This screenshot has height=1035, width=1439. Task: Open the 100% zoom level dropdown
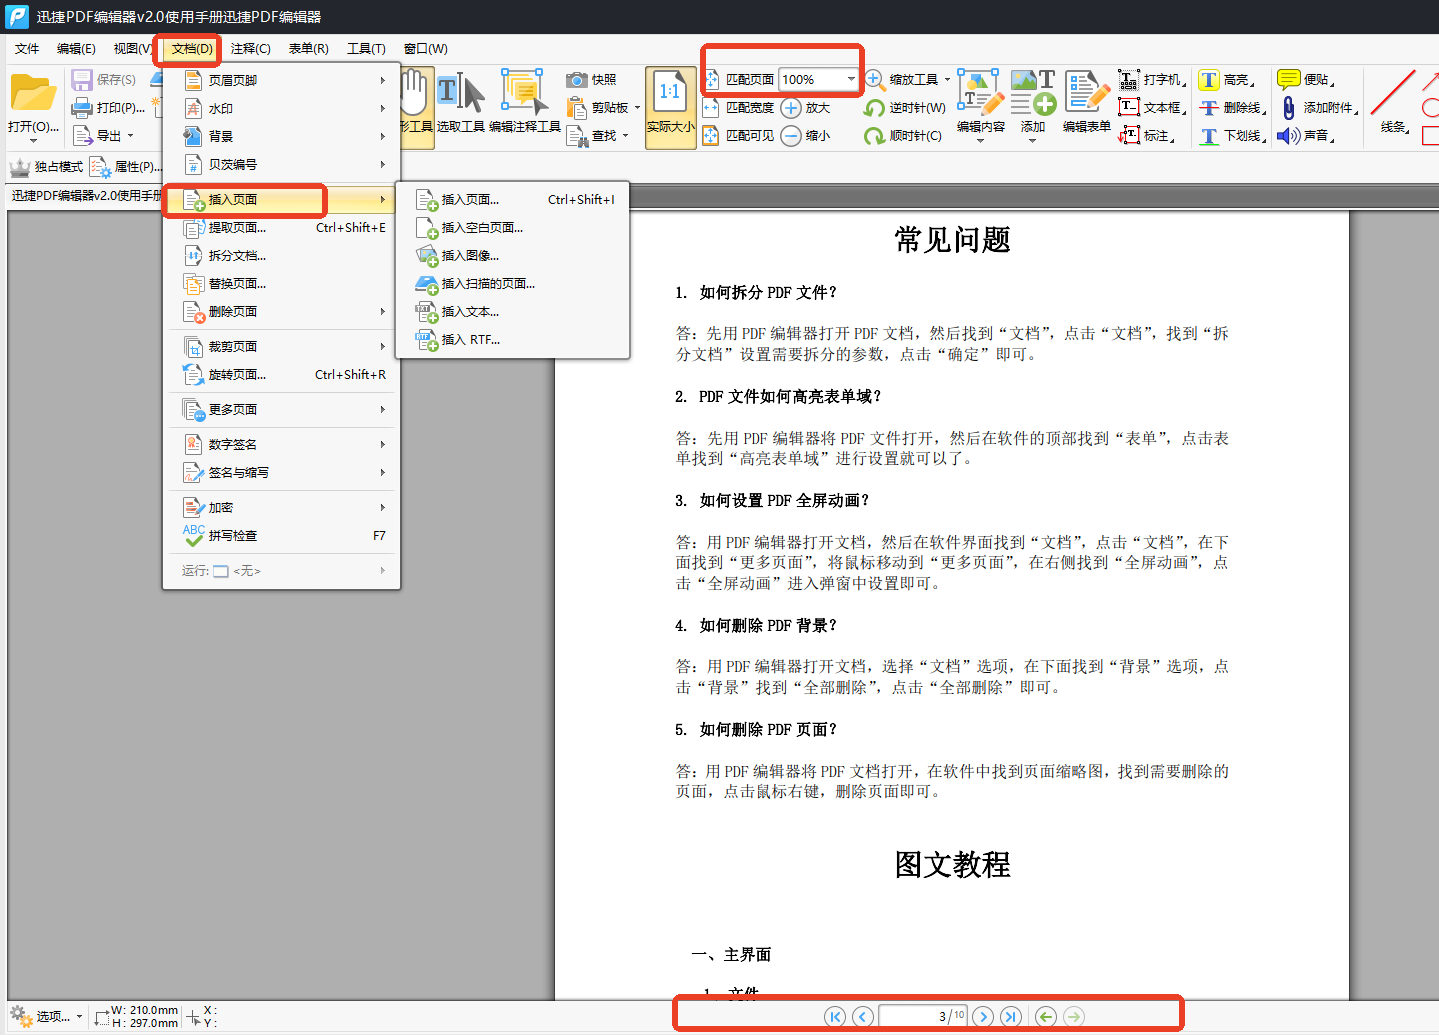click(x=851, y=79)
